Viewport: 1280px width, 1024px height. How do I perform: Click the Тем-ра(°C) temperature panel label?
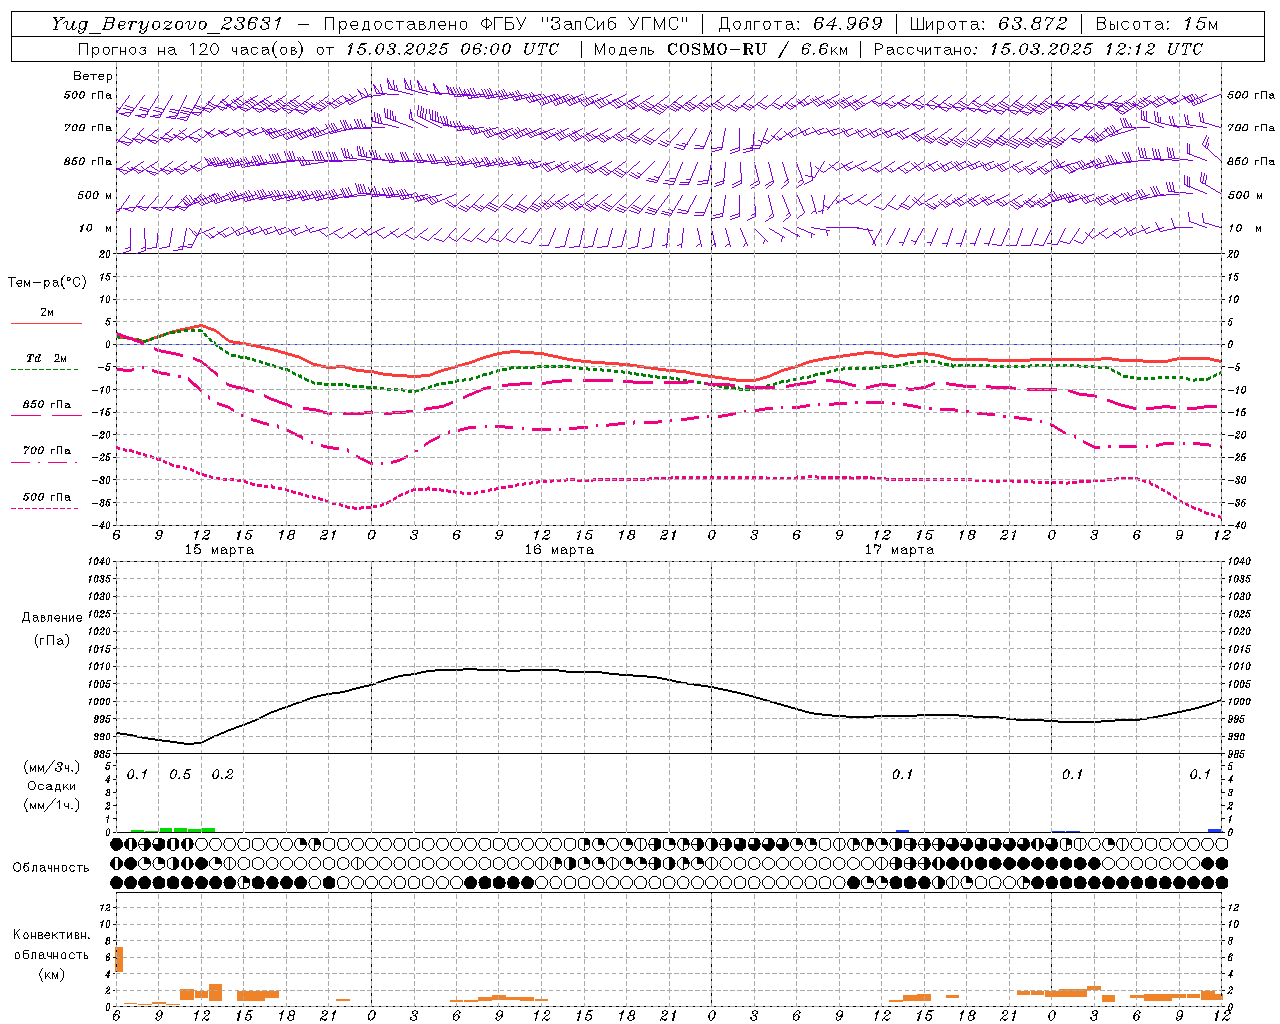47,283
